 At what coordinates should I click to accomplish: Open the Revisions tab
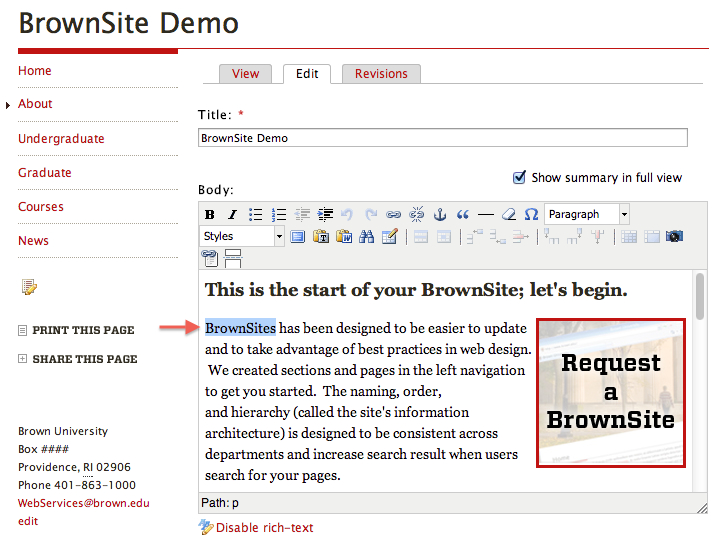381,74
